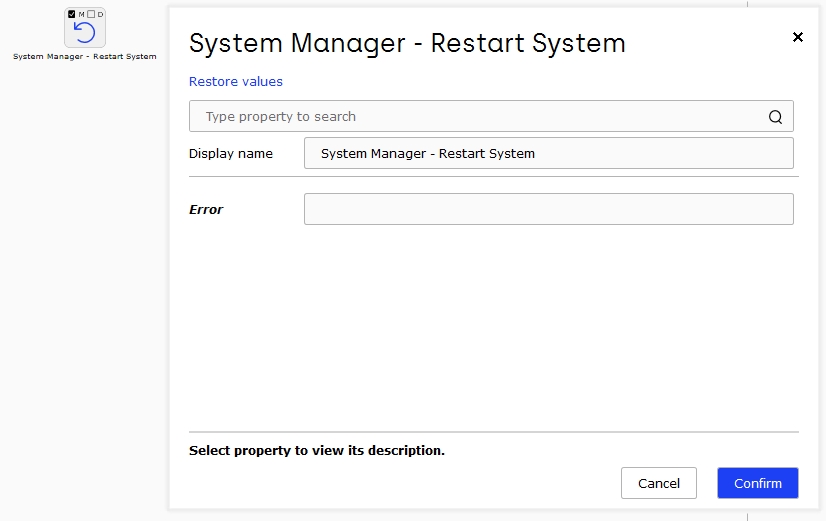Image resolution: width=826 pixels, height=521 pixels.
Task: Cancel the dialog changes
Action: click(658, 483)
